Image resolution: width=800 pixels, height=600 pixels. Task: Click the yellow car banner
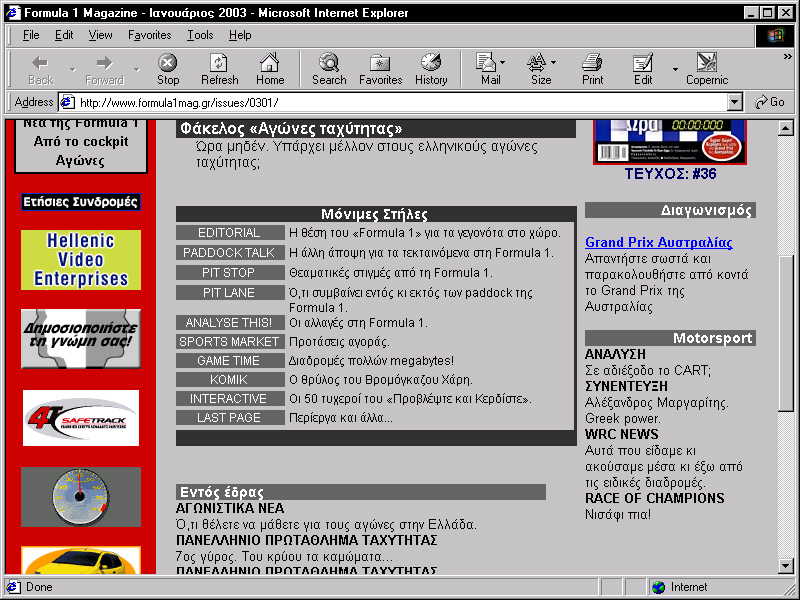tap(81, 560)
